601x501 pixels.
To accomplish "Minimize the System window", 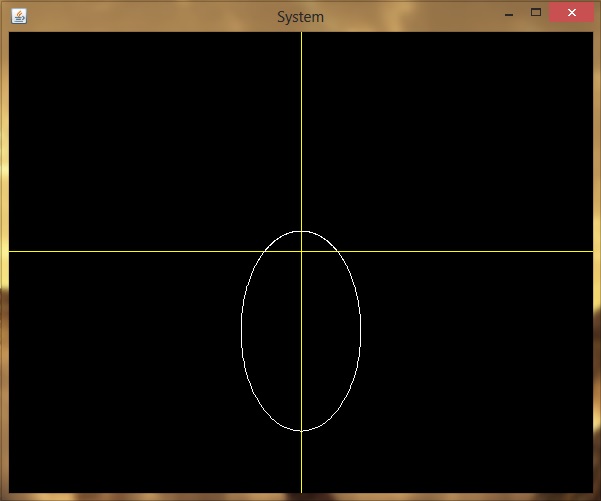I will (509, 14).
